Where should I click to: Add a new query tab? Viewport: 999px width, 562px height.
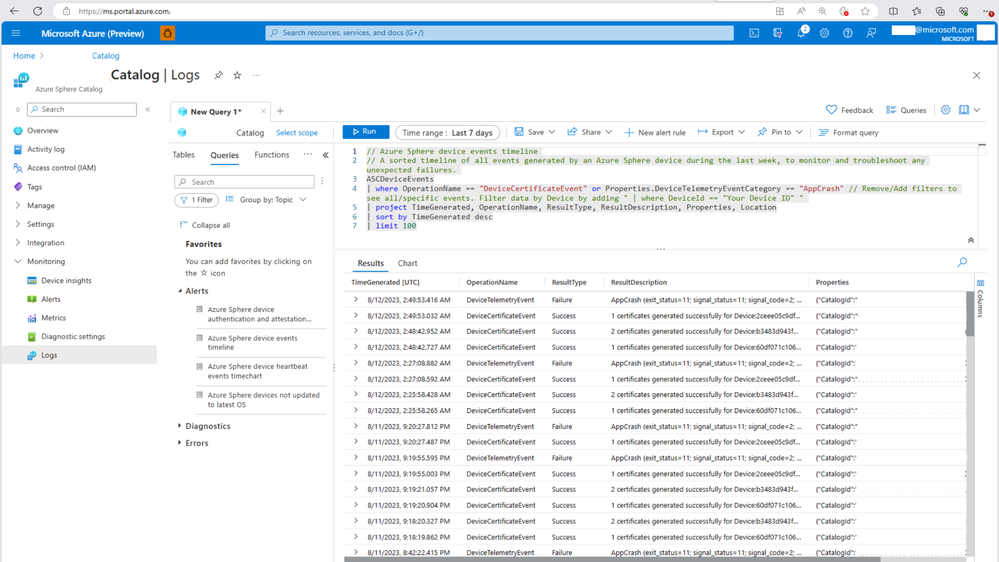coord(280,111)
